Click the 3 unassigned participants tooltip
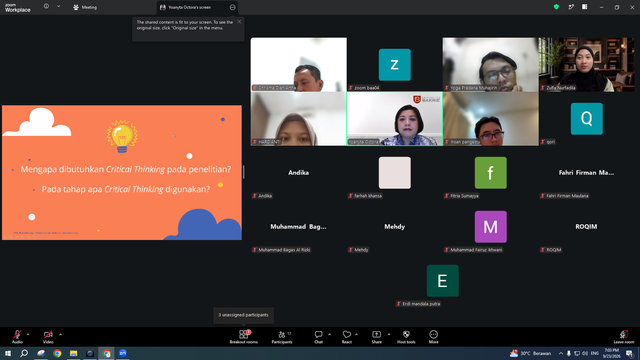Screen dimensions: 640x360 click(x=244, y=315)
